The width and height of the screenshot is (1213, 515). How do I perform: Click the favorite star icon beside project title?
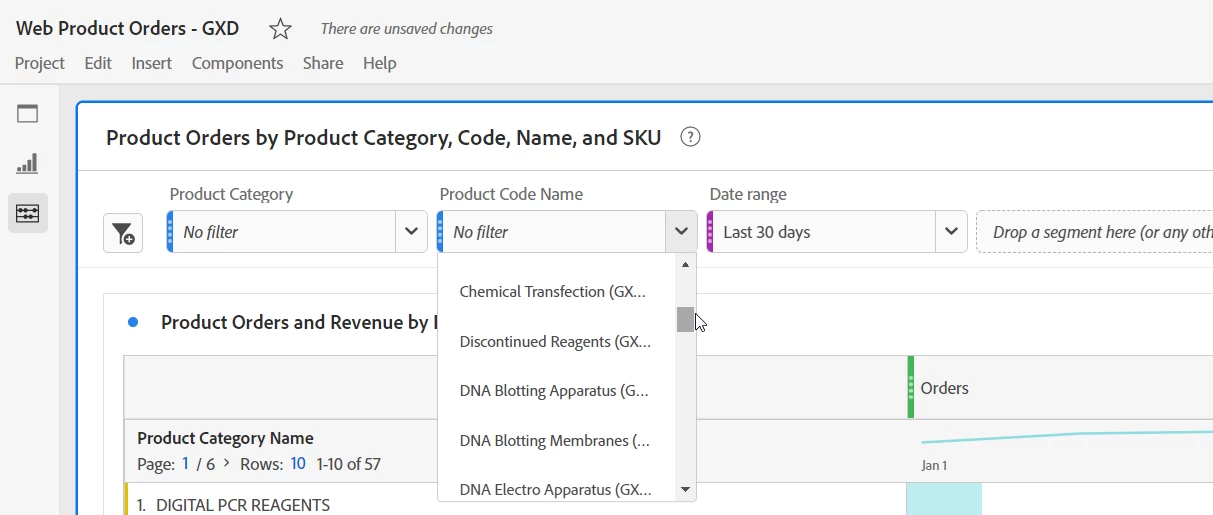[x=280, y=29]
